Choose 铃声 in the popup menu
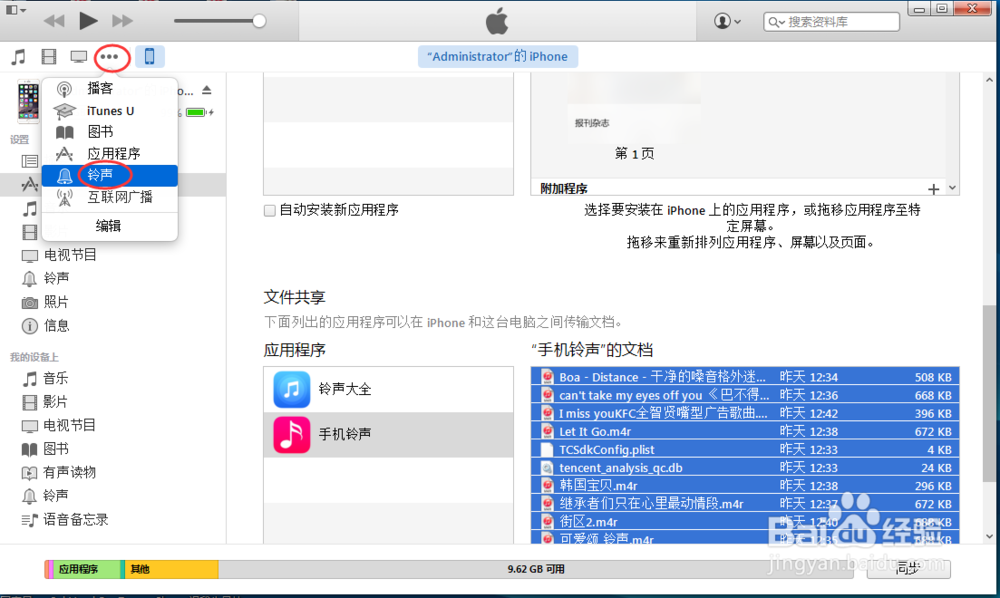This screenshot has width=1000, height=598. [110, 175]
